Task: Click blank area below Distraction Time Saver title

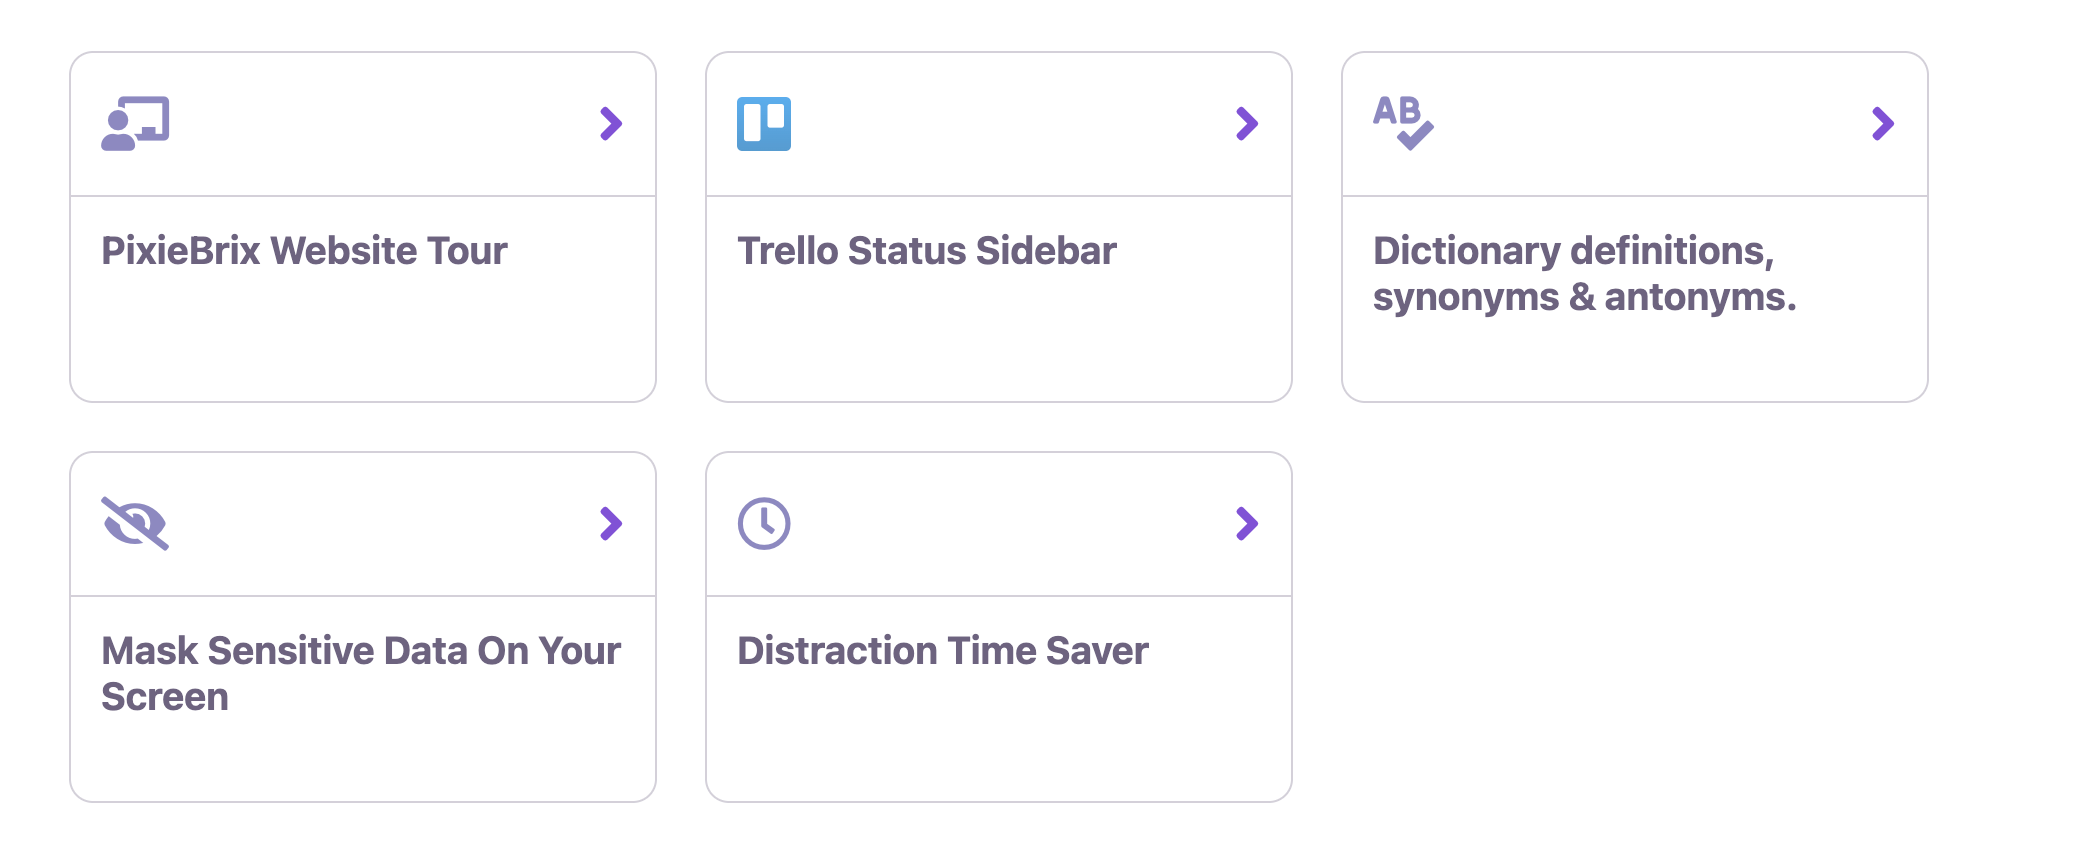Action: [x=998, y=740]
